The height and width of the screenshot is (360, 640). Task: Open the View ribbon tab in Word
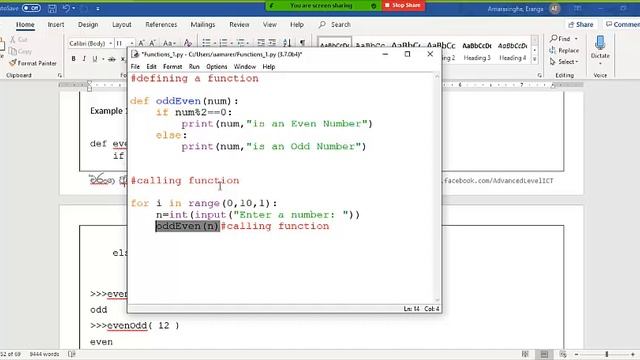270,24
